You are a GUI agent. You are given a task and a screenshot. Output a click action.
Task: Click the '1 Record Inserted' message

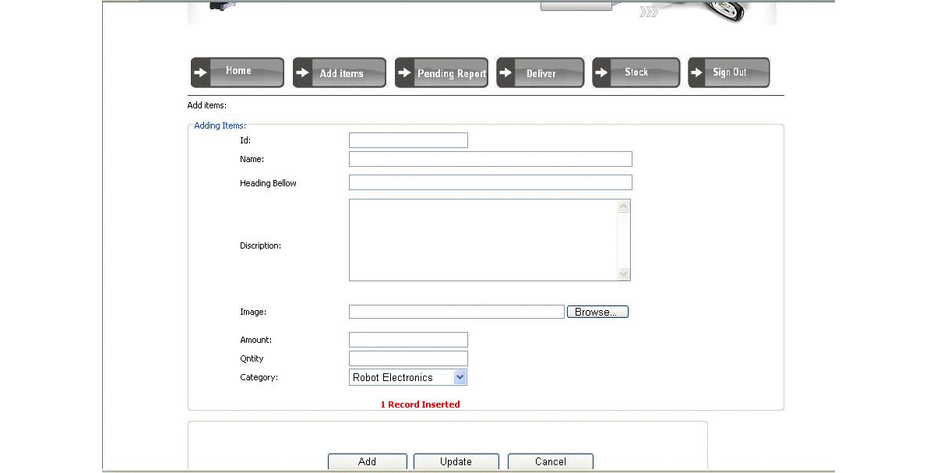(420, 404)
